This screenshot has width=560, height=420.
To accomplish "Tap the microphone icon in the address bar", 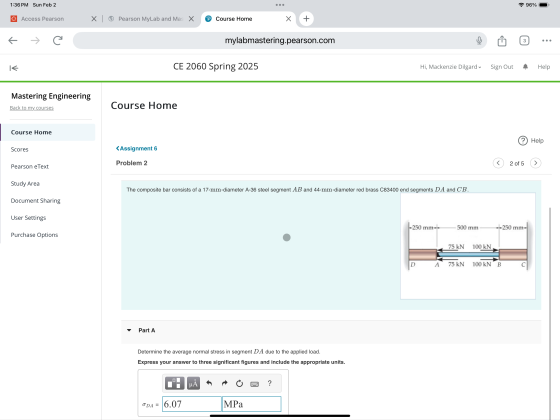I will [479, 40].
